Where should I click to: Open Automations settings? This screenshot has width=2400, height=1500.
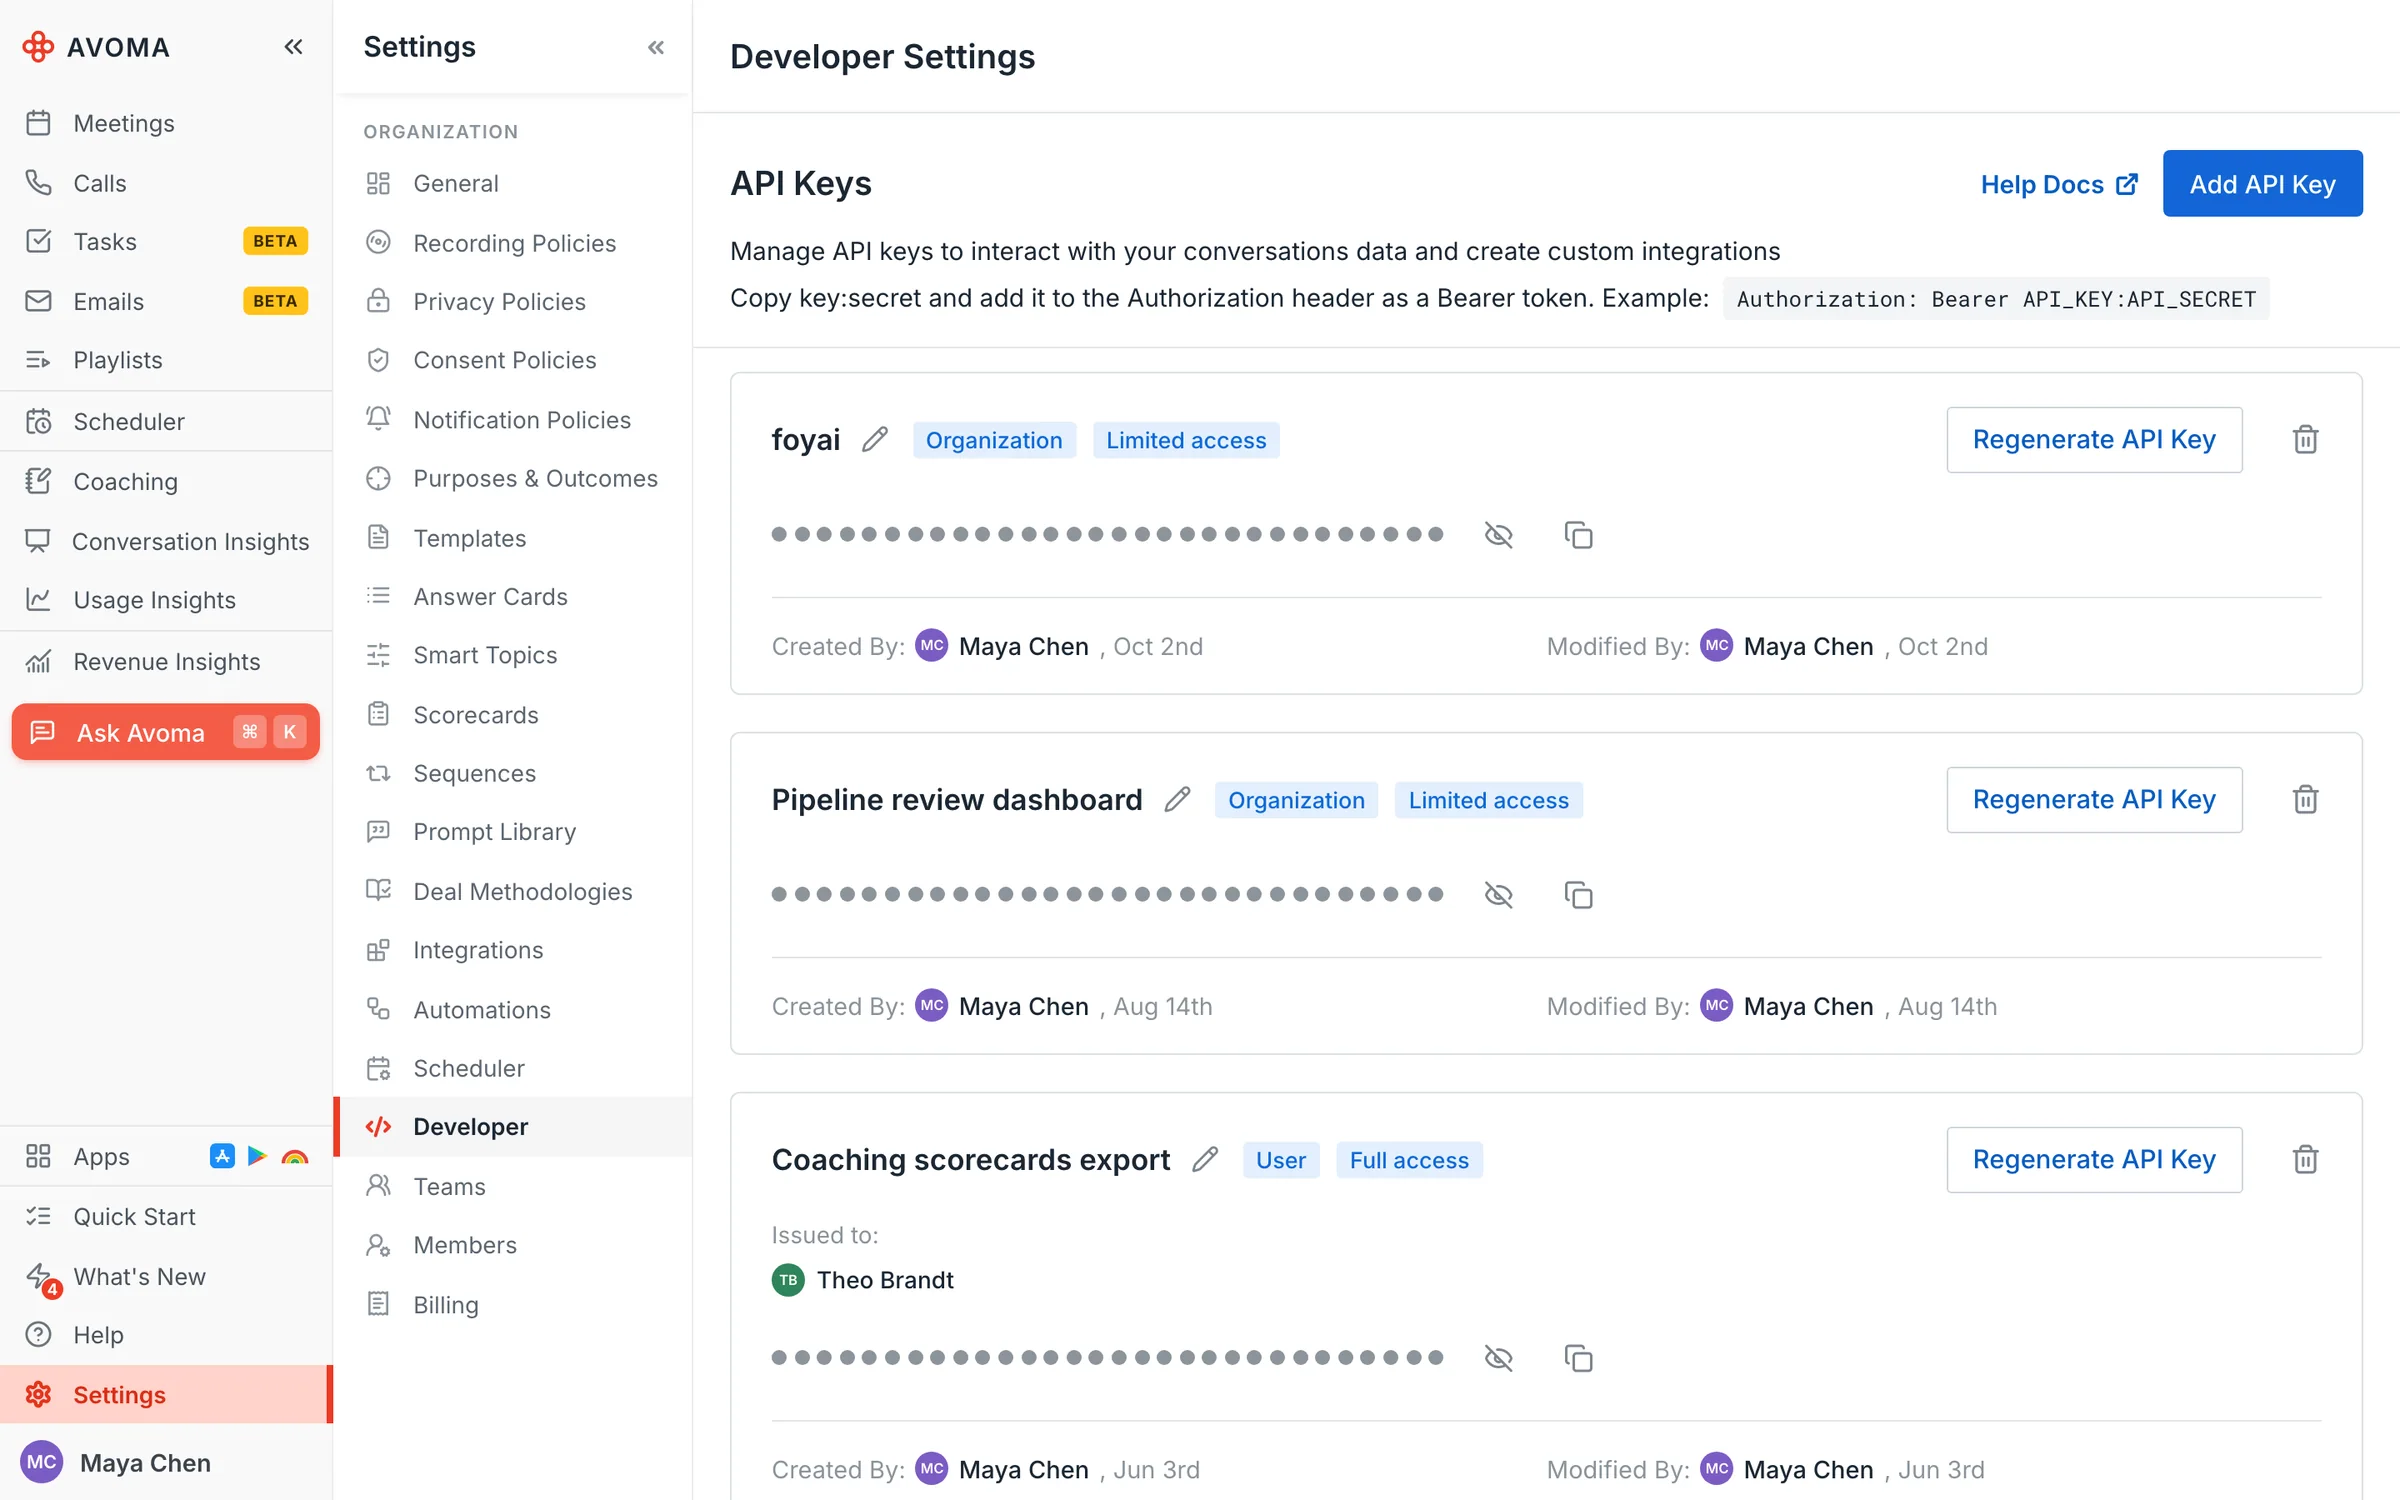pyautogui.click(x=512, y=1009)
